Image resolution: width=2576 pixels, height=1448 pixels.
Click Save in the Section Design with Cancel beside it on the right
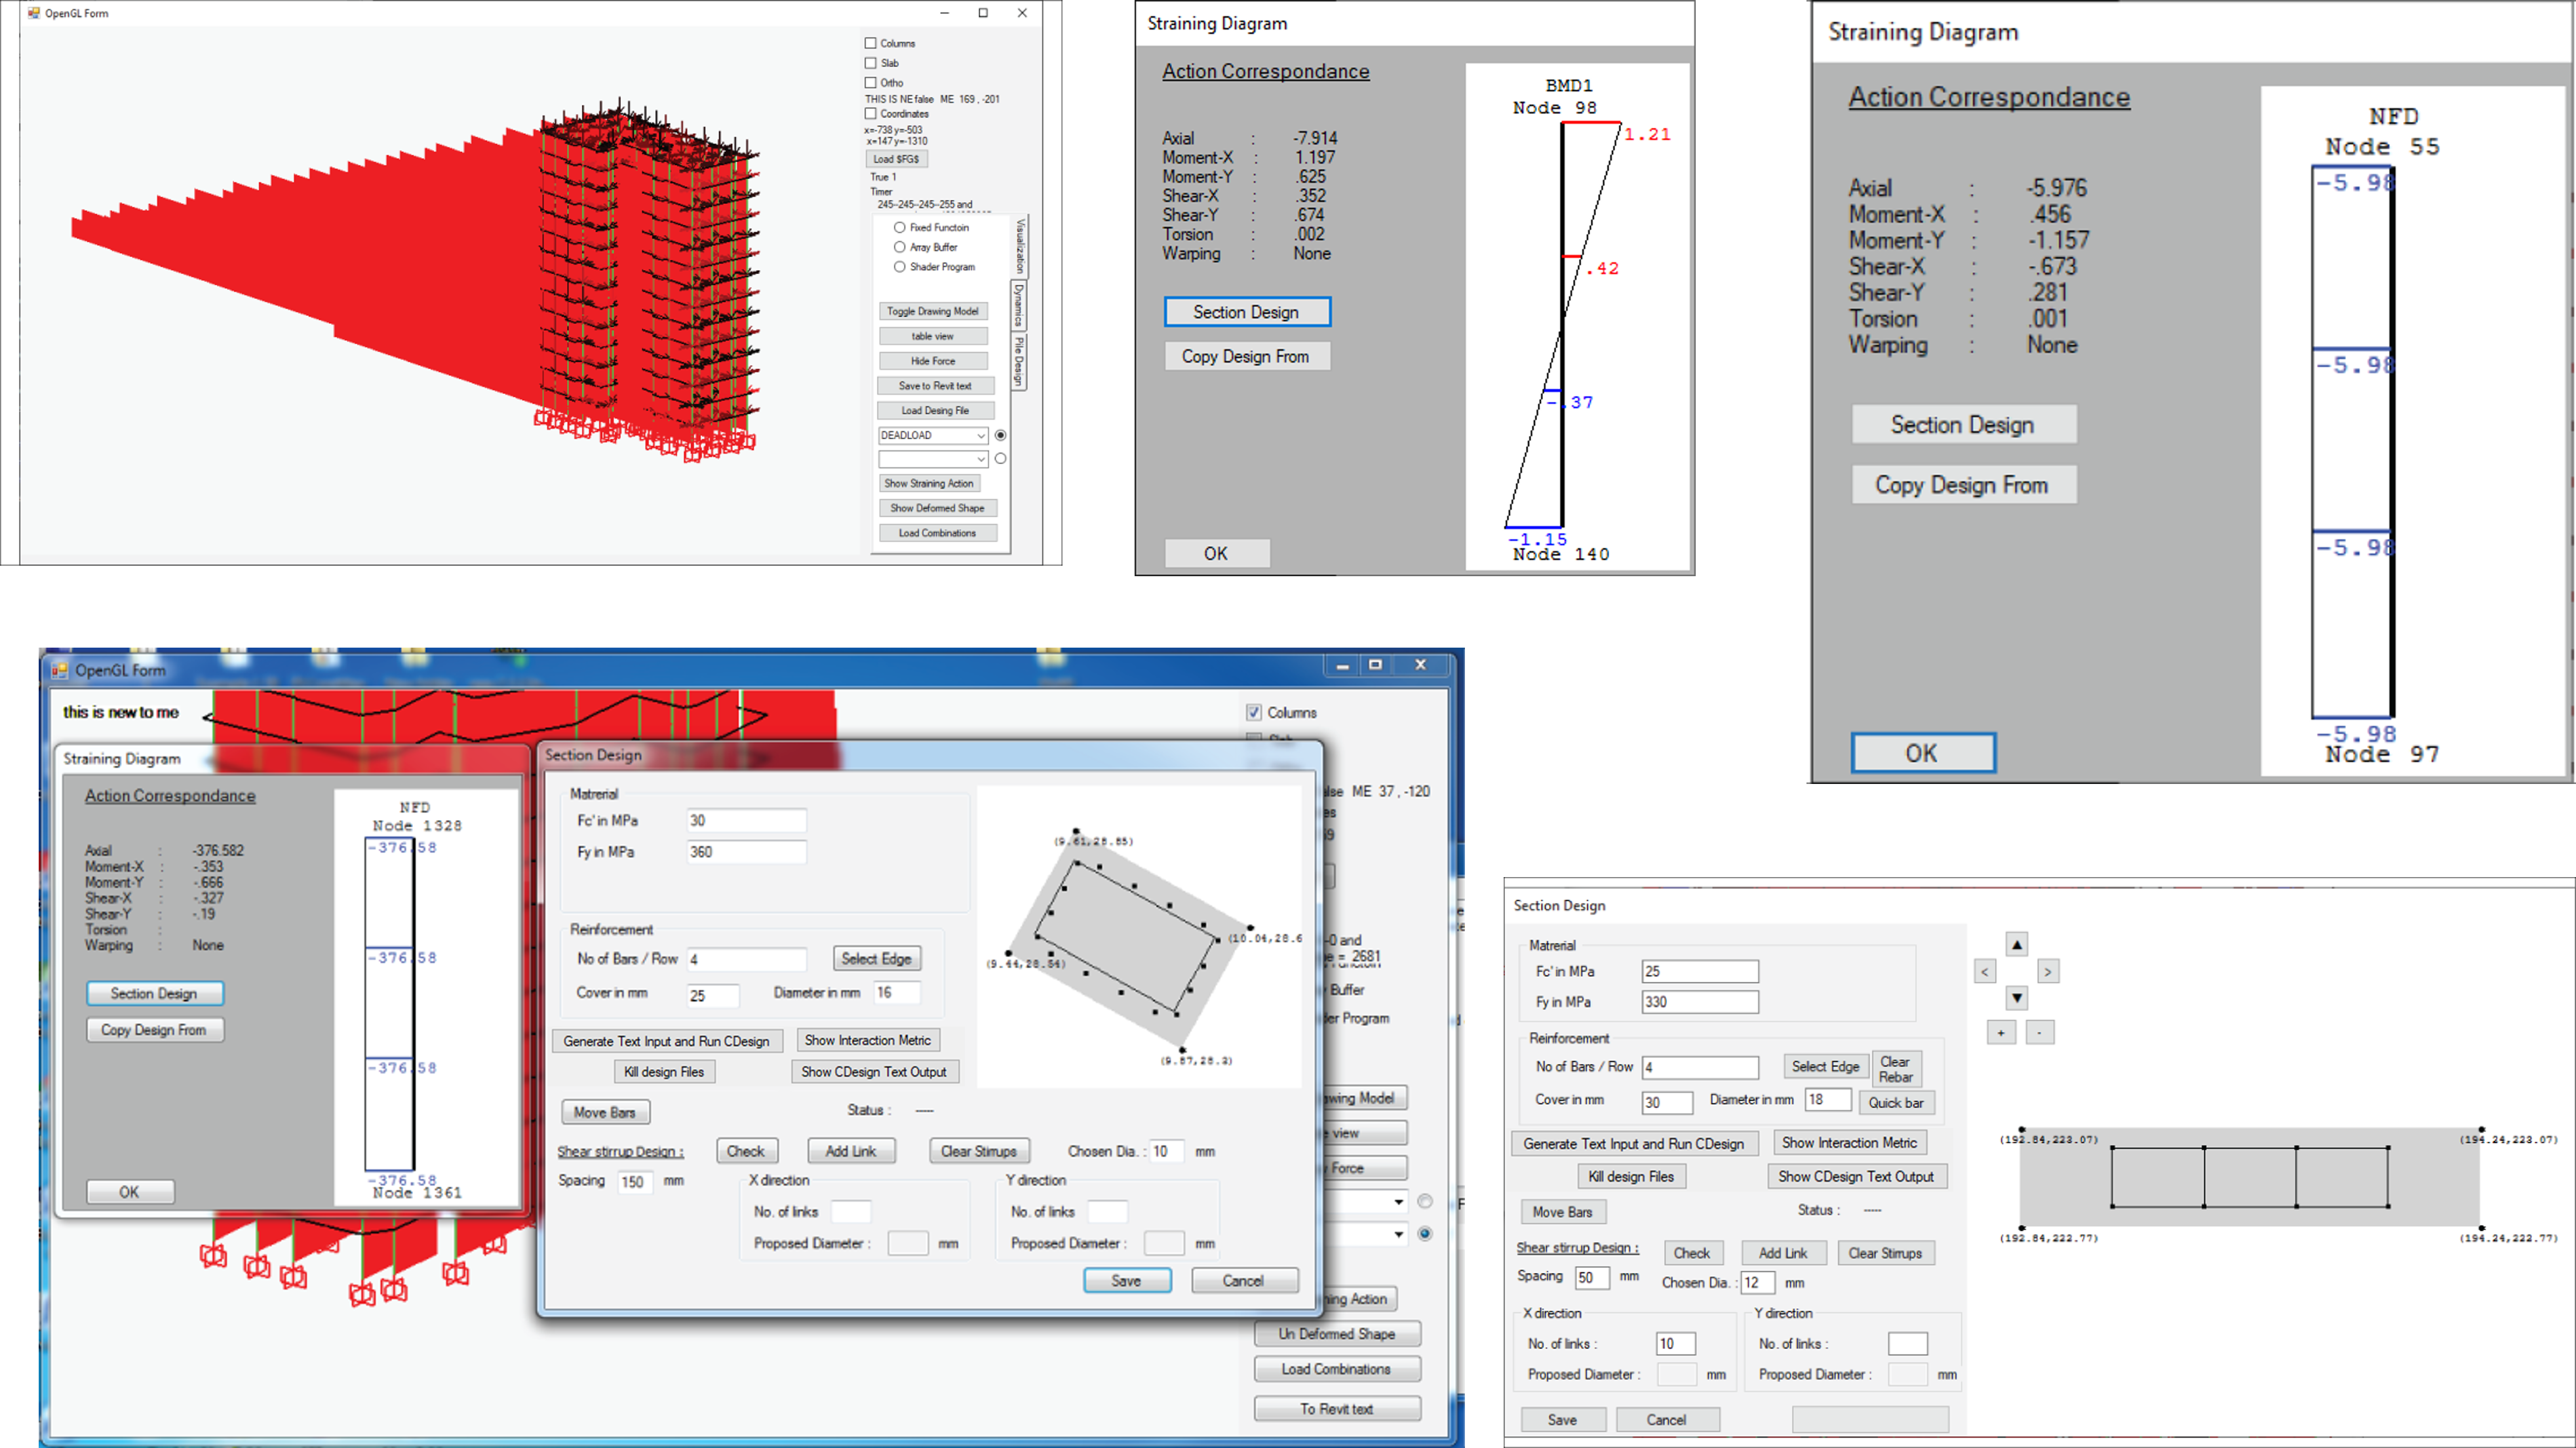click(x=1127, y=1282)
